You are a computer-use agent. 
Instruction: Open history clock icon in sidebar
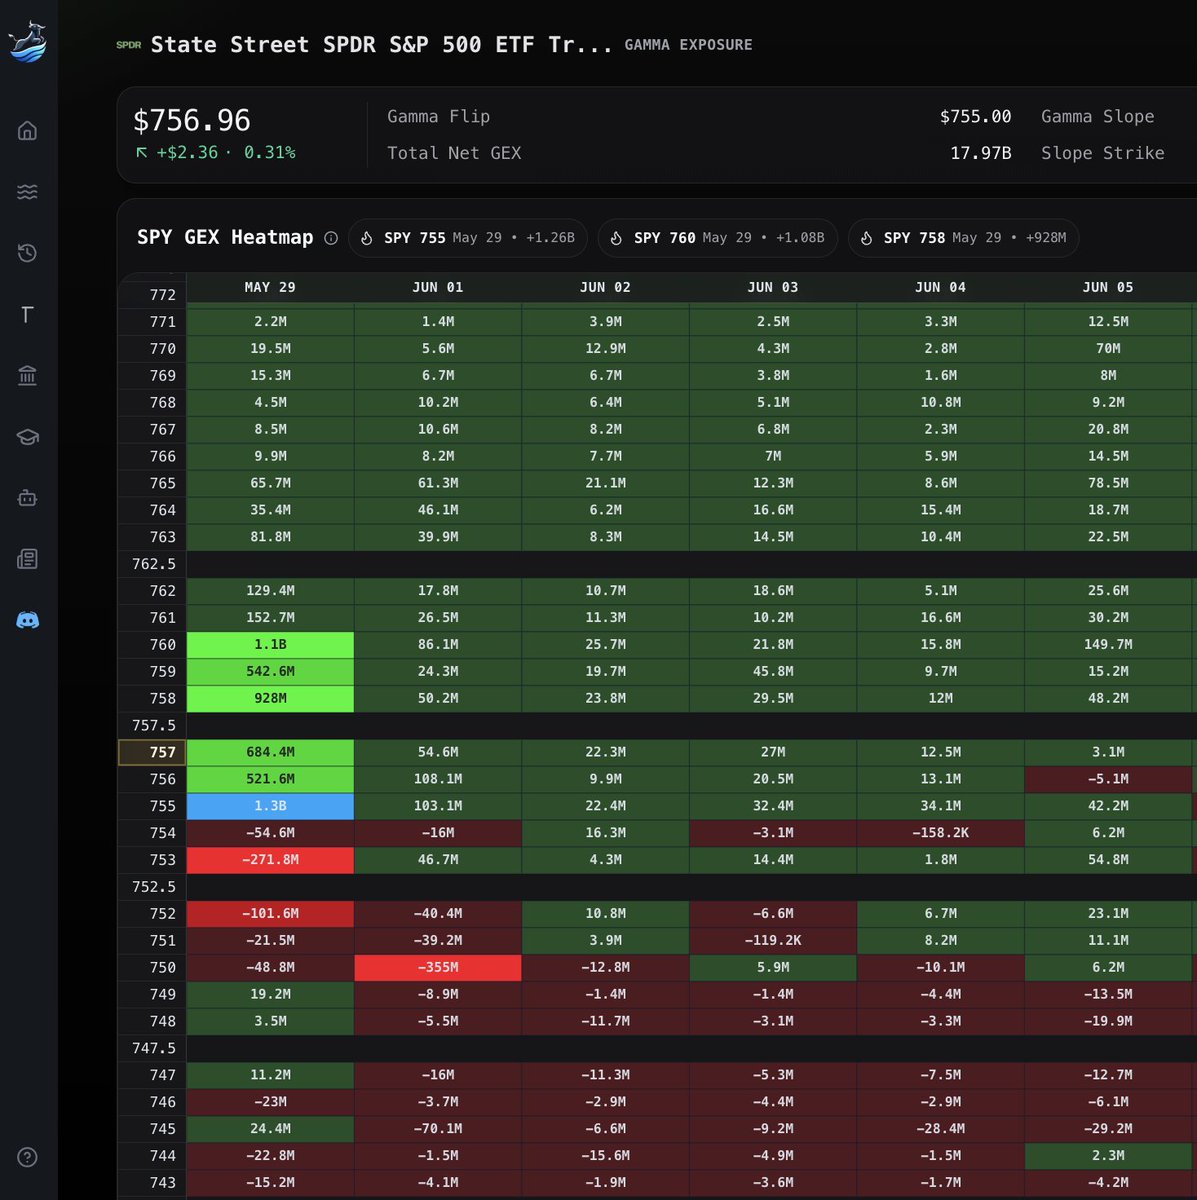tap(28, 253)
